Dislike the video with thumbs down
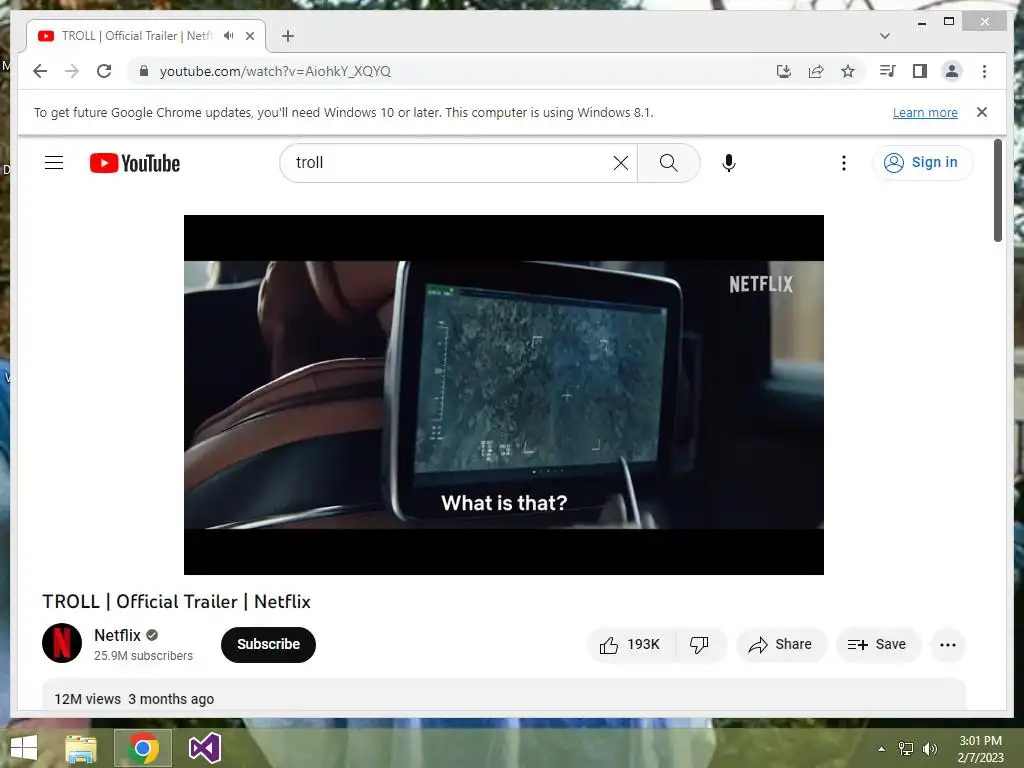Screen dimensions: 1024x768 [699, 645]
